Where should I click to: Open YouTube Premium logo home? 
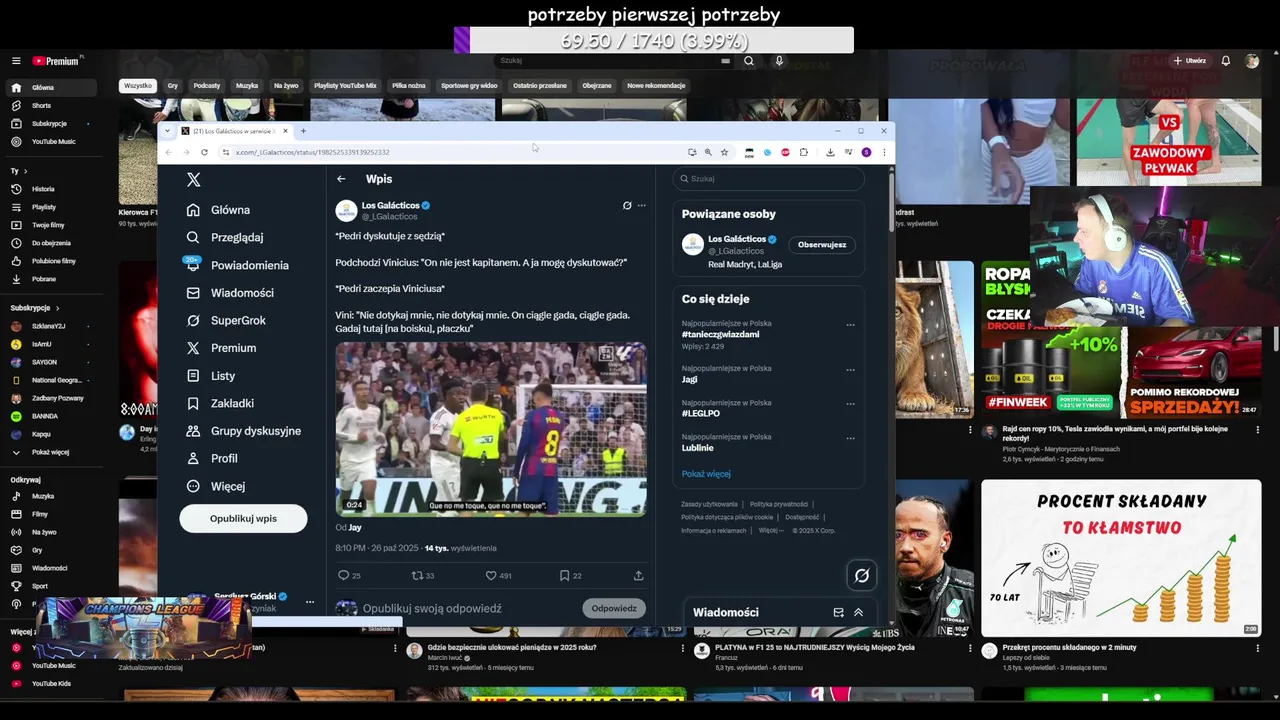(x=56, y=61)
